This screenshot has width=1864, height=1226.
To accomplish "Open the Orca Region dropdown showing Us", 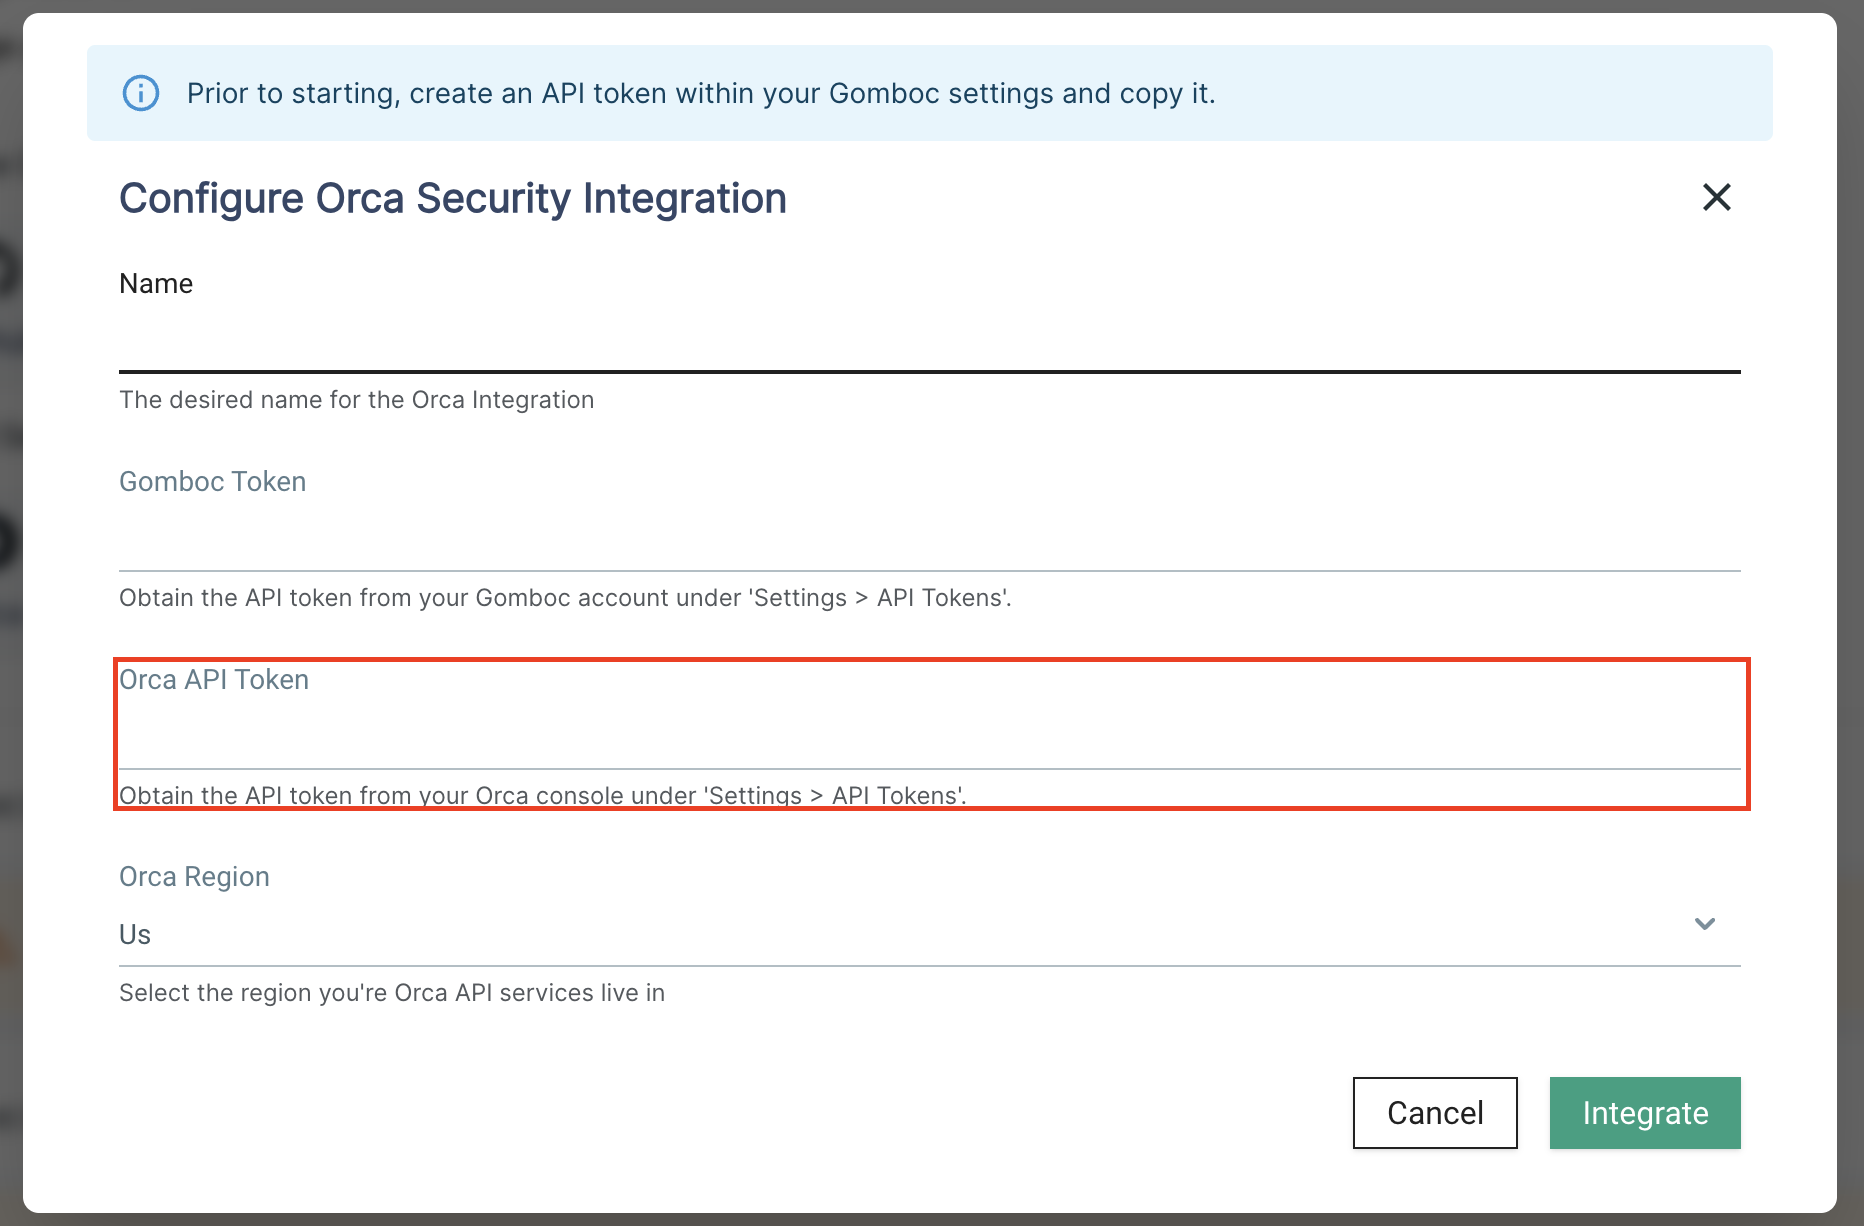I will pyautogui.click(x=930, y=934).
